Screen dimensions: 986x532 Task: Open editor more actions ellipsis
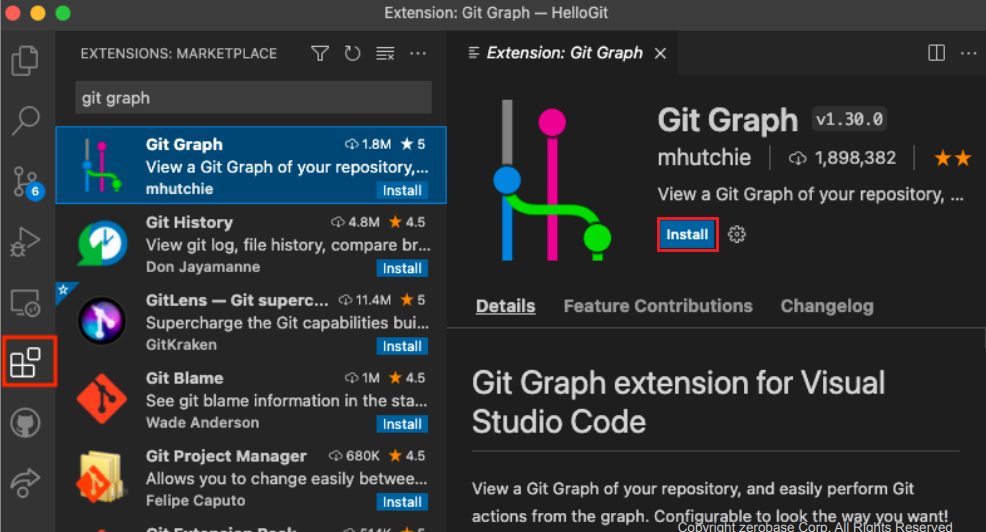tap(968, 53)
